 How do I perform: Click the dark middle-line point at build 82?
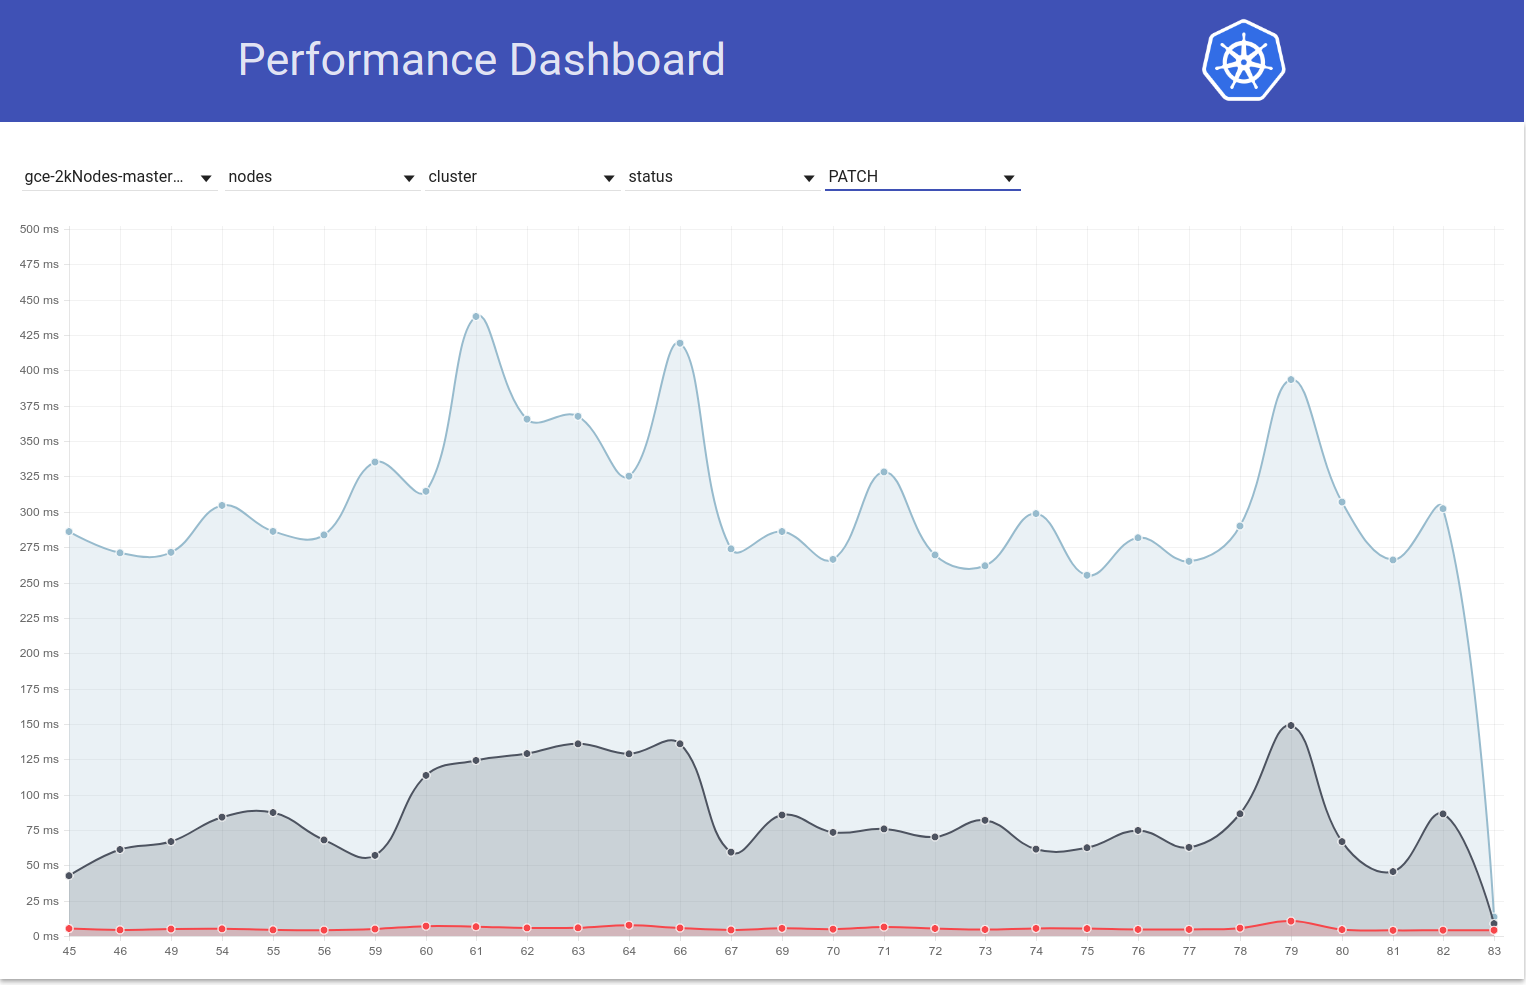pos(1443,814)
